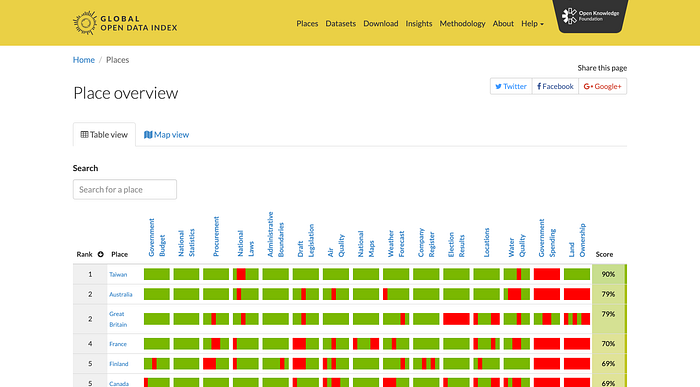Select the Table view tab
This screenshot has width=700, height=387.
104,134
